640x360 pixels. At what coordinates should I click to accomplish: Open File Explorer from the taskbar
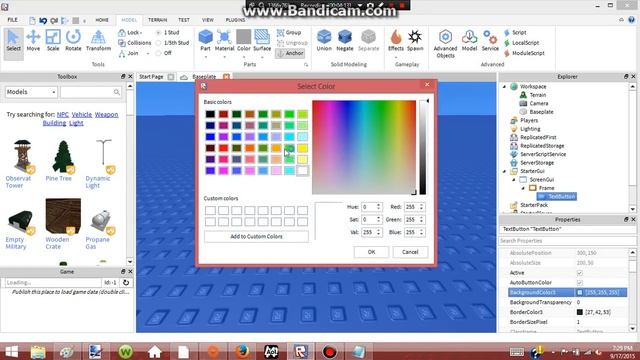coord(38,351)
